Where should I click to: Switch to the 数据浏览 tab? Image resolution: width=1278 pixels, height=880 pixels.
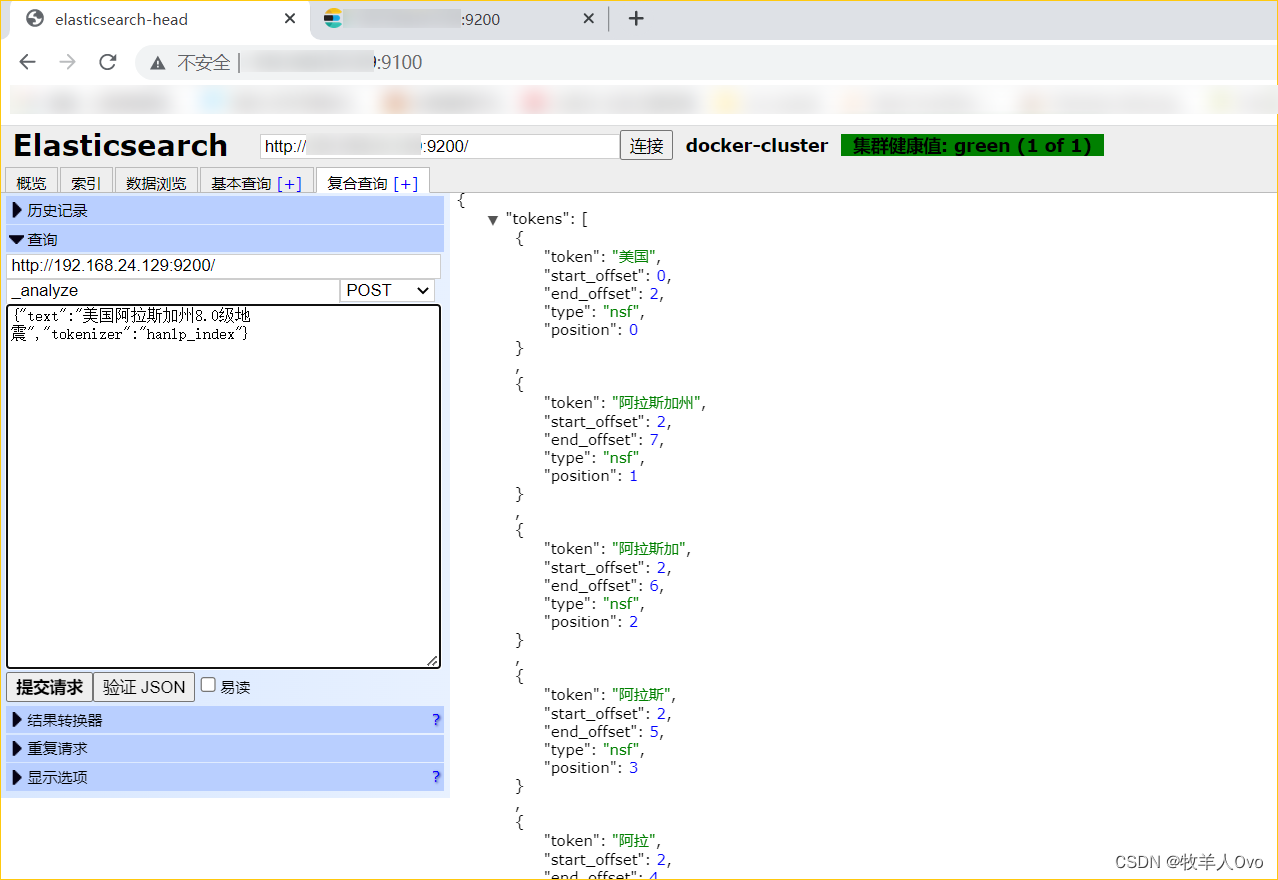pos(157,182)
